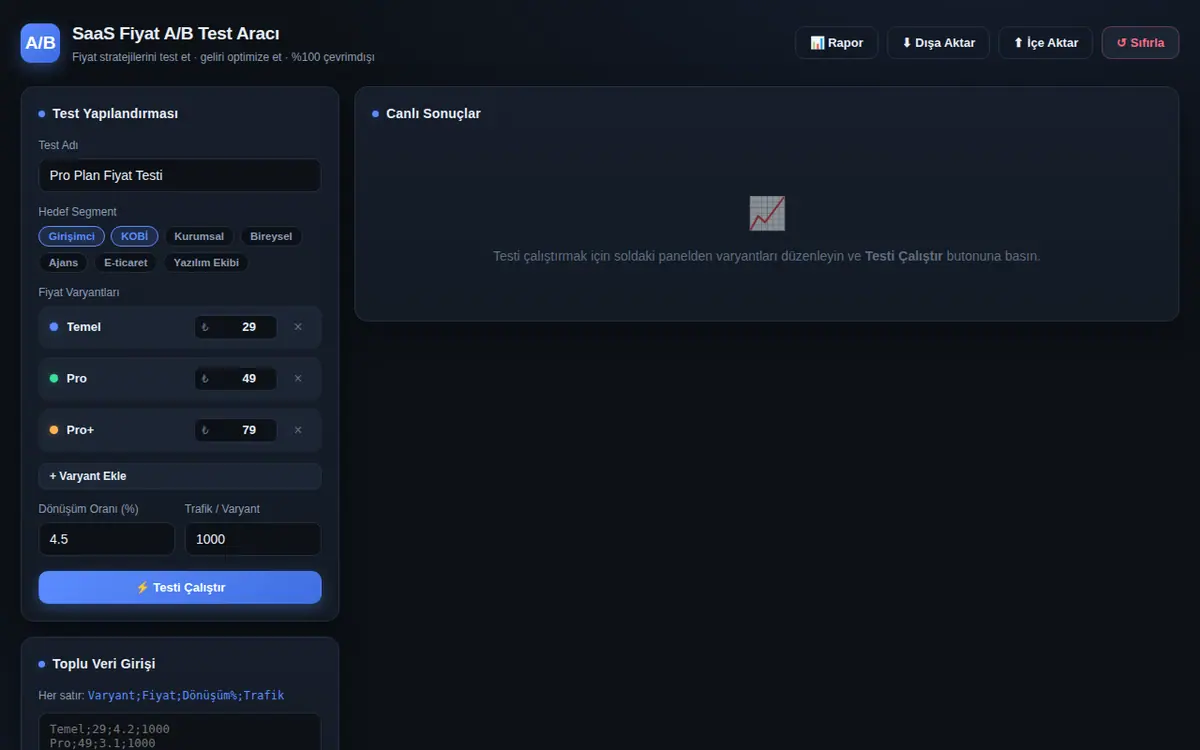The width and height of the screenshot is (1200, 750).
Task: Edit the Temel price field showing 29
Action: pyautogui.click(x=236, y=327)
